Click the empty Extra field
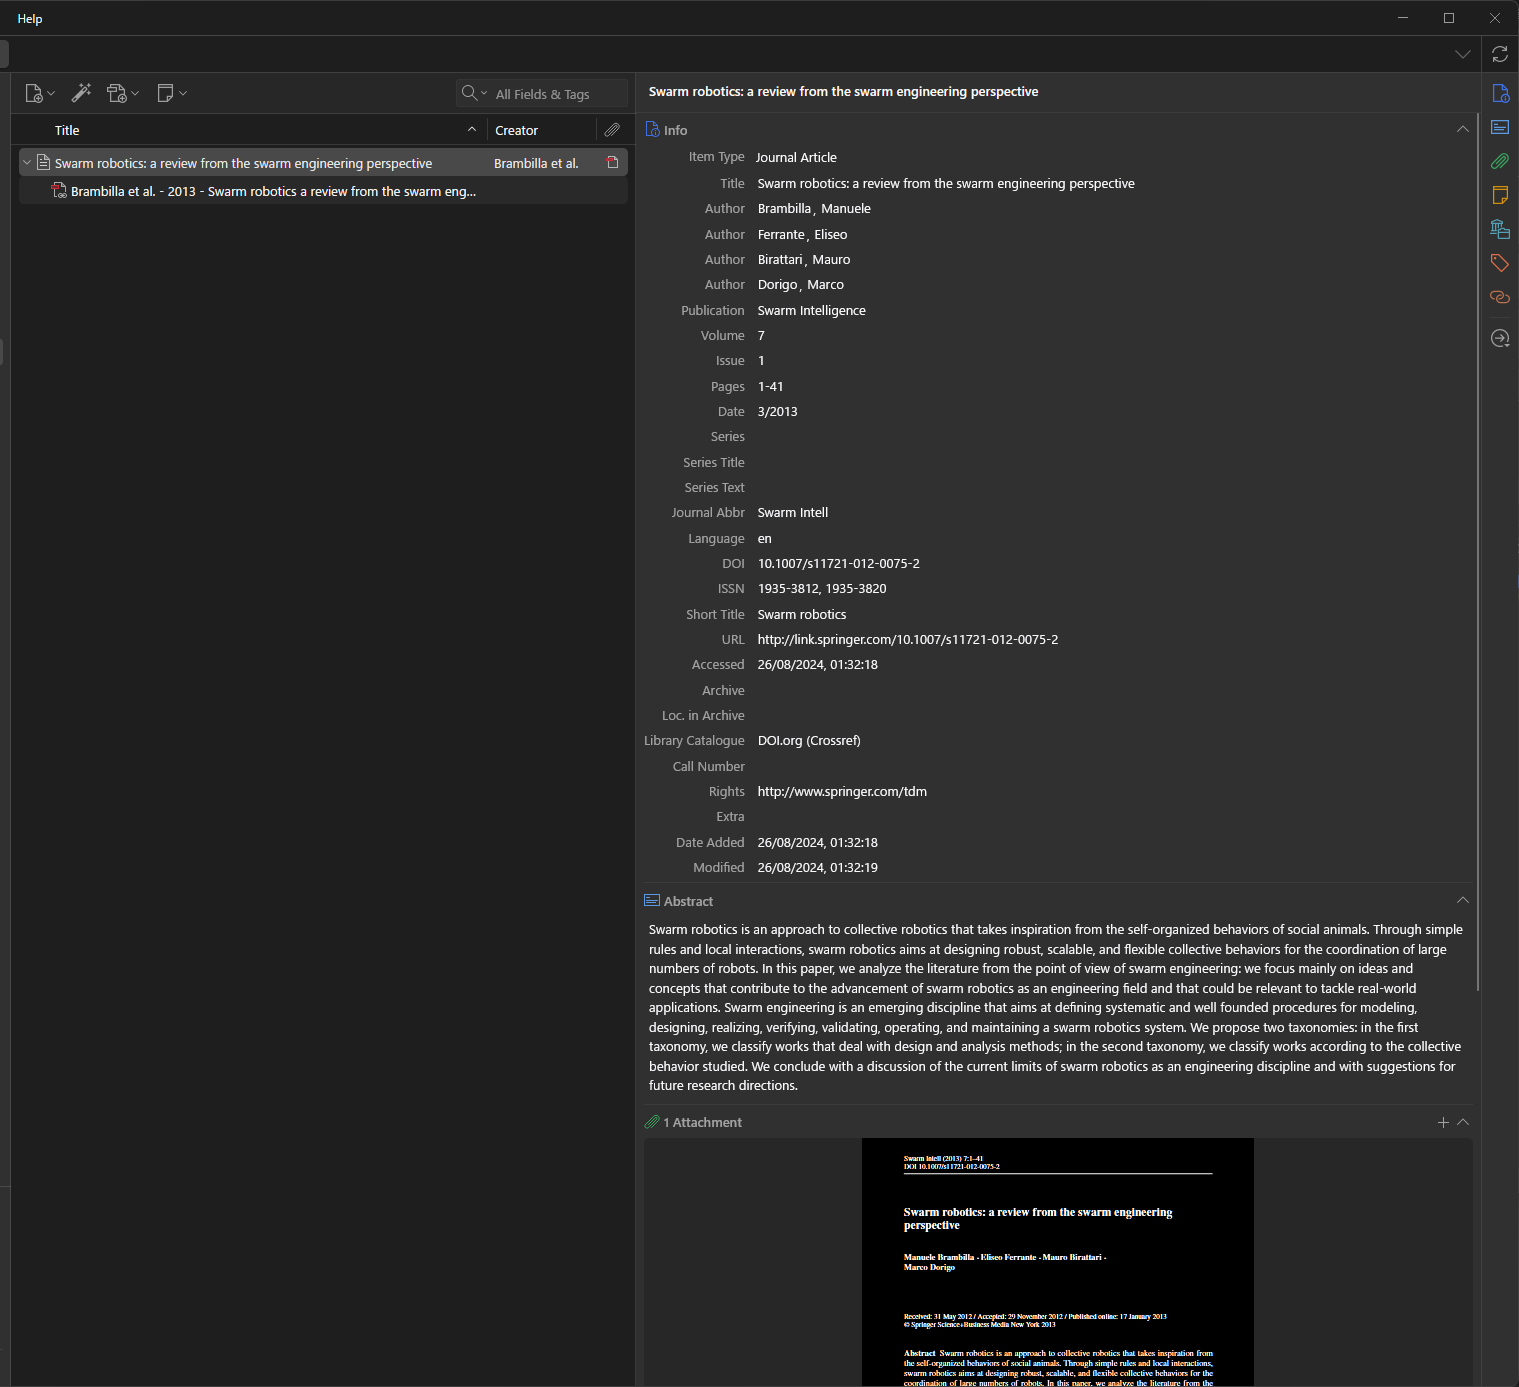This screenshot has height=1387, width=1519. [x=1110, y=816]
